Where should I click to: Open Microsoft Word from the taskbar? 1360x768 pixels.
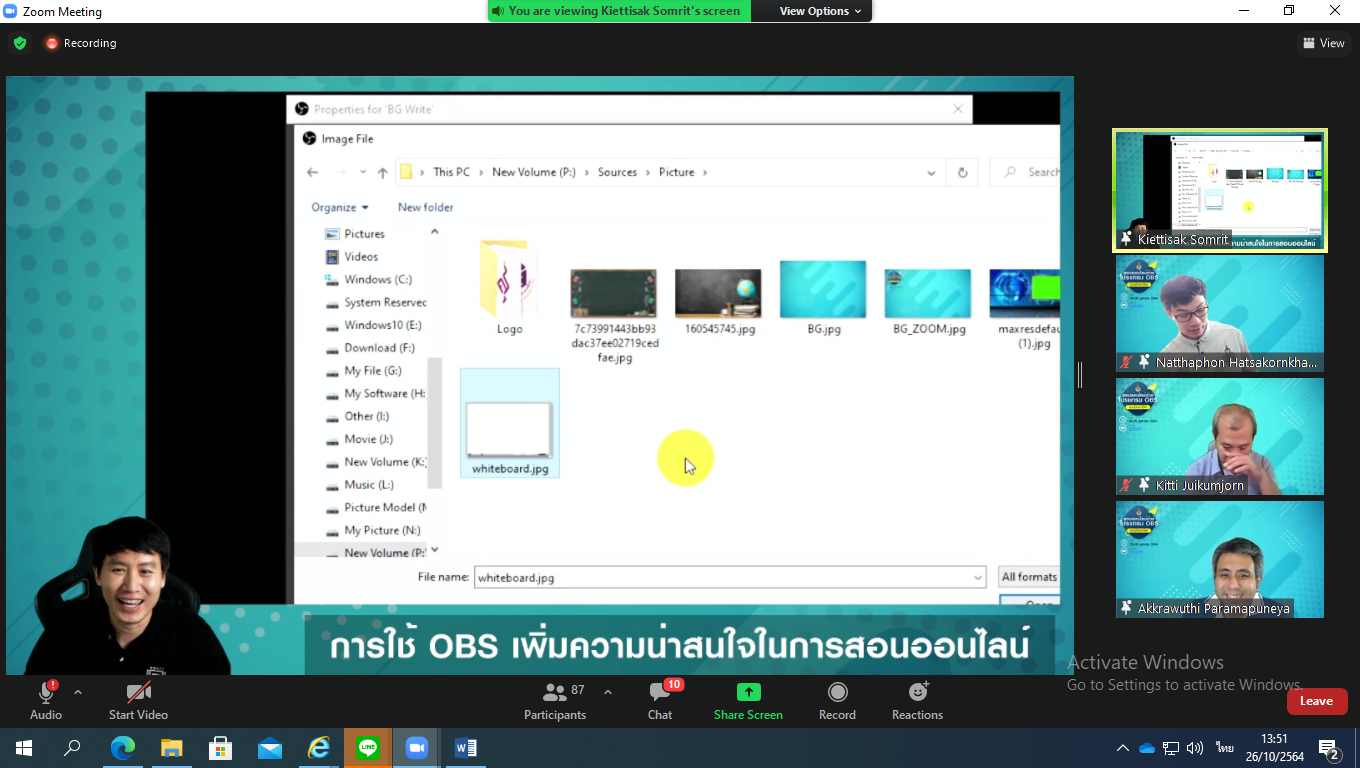465,748
